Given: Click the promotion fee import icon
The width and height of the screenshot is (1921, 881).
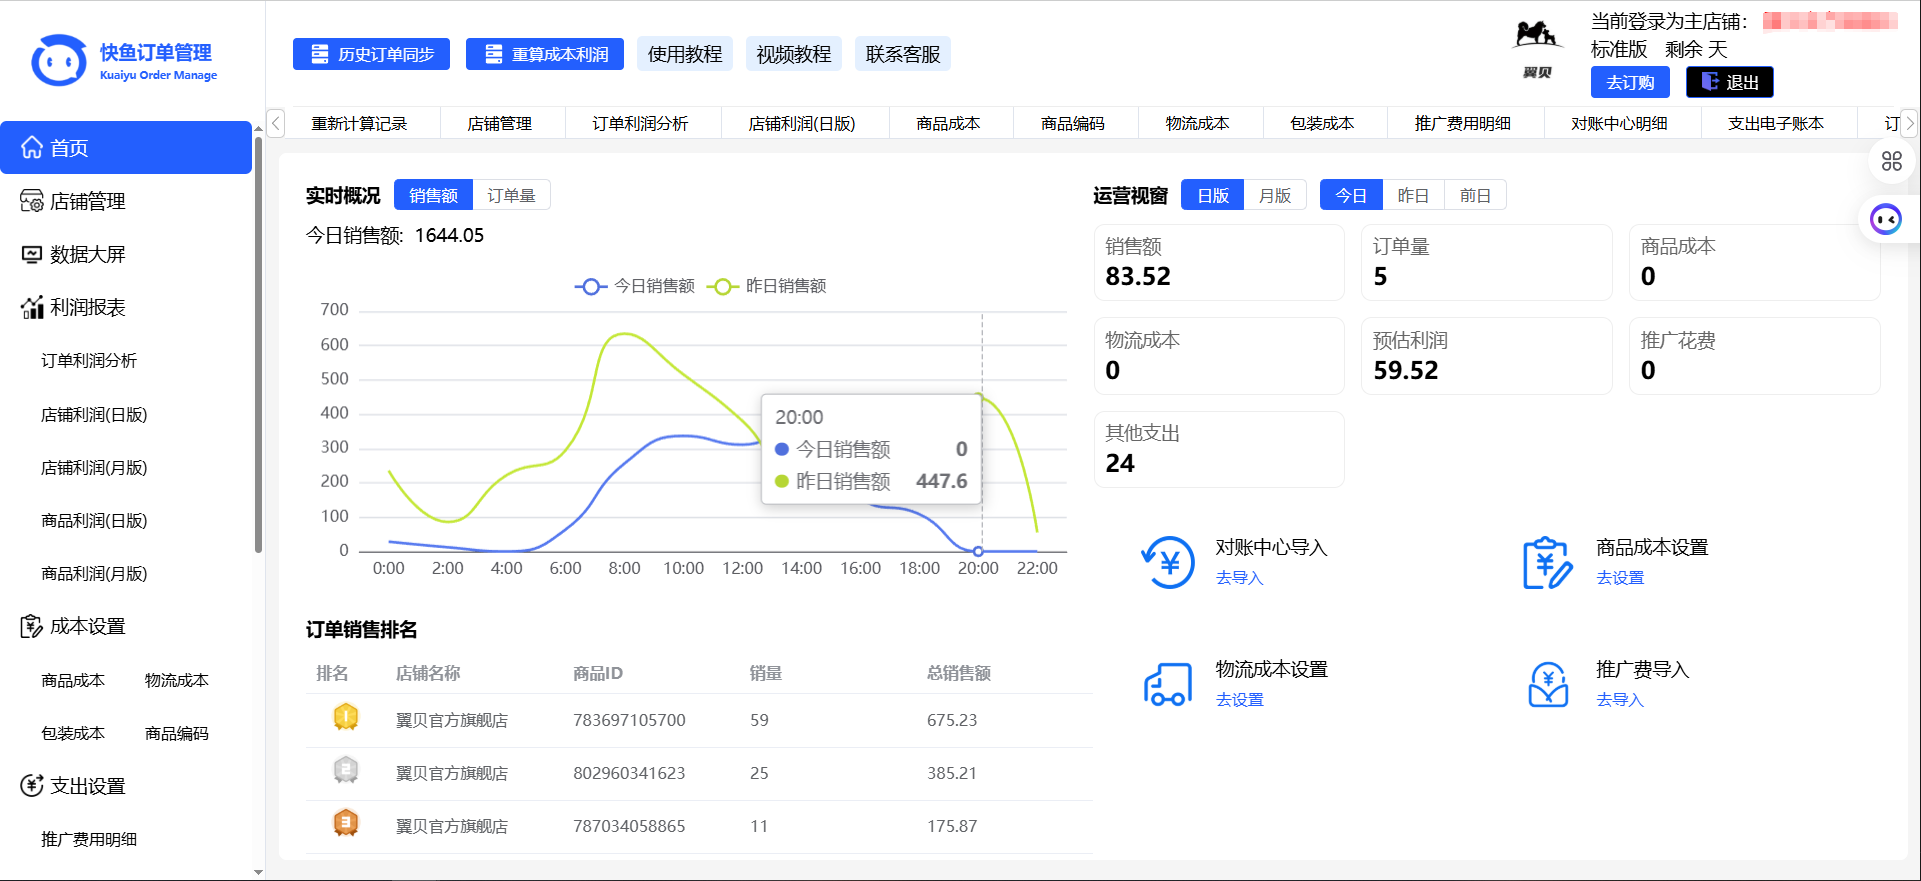Looking at the screenshot, I should tap(1547, 684).
